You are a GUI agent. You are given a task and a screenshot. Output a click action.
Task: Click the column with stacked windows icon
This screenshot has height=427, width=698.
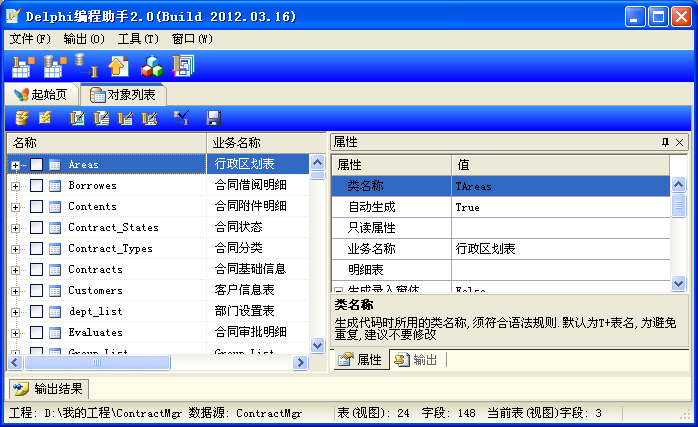[x=183, y=66]
